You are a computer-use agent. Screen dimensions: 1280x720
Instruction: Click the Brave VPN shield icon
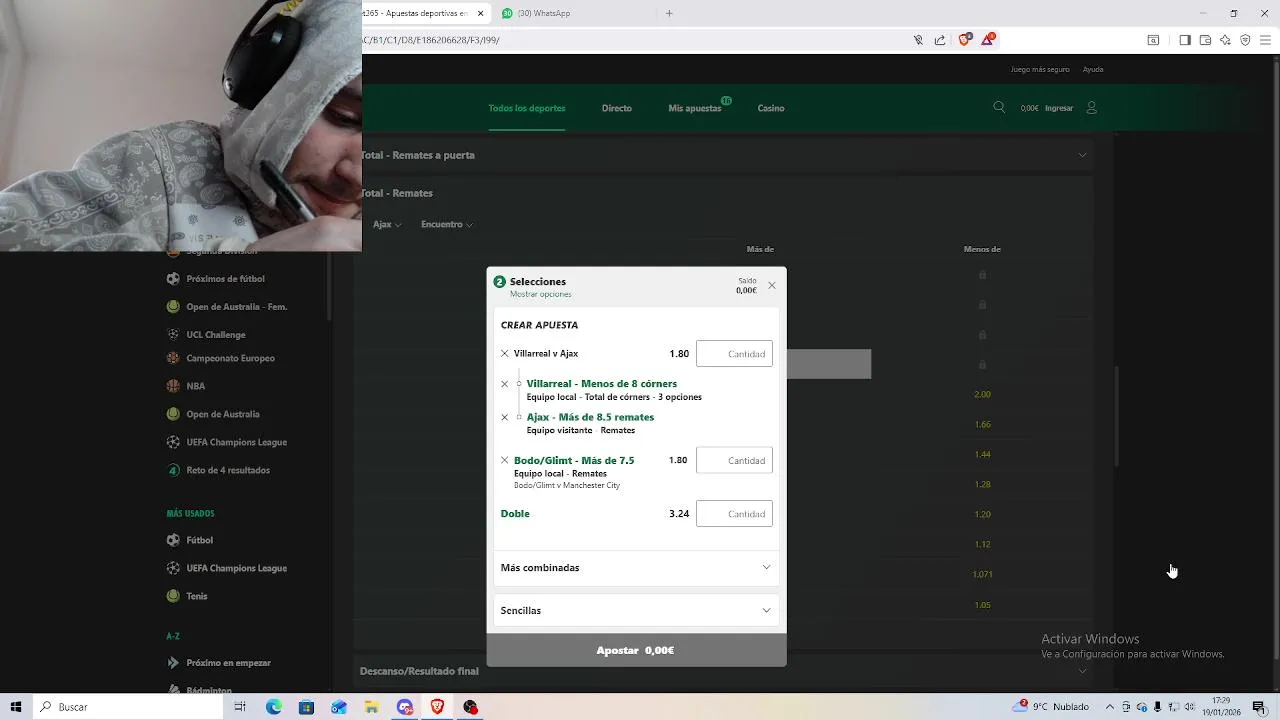pos(1245,40)
